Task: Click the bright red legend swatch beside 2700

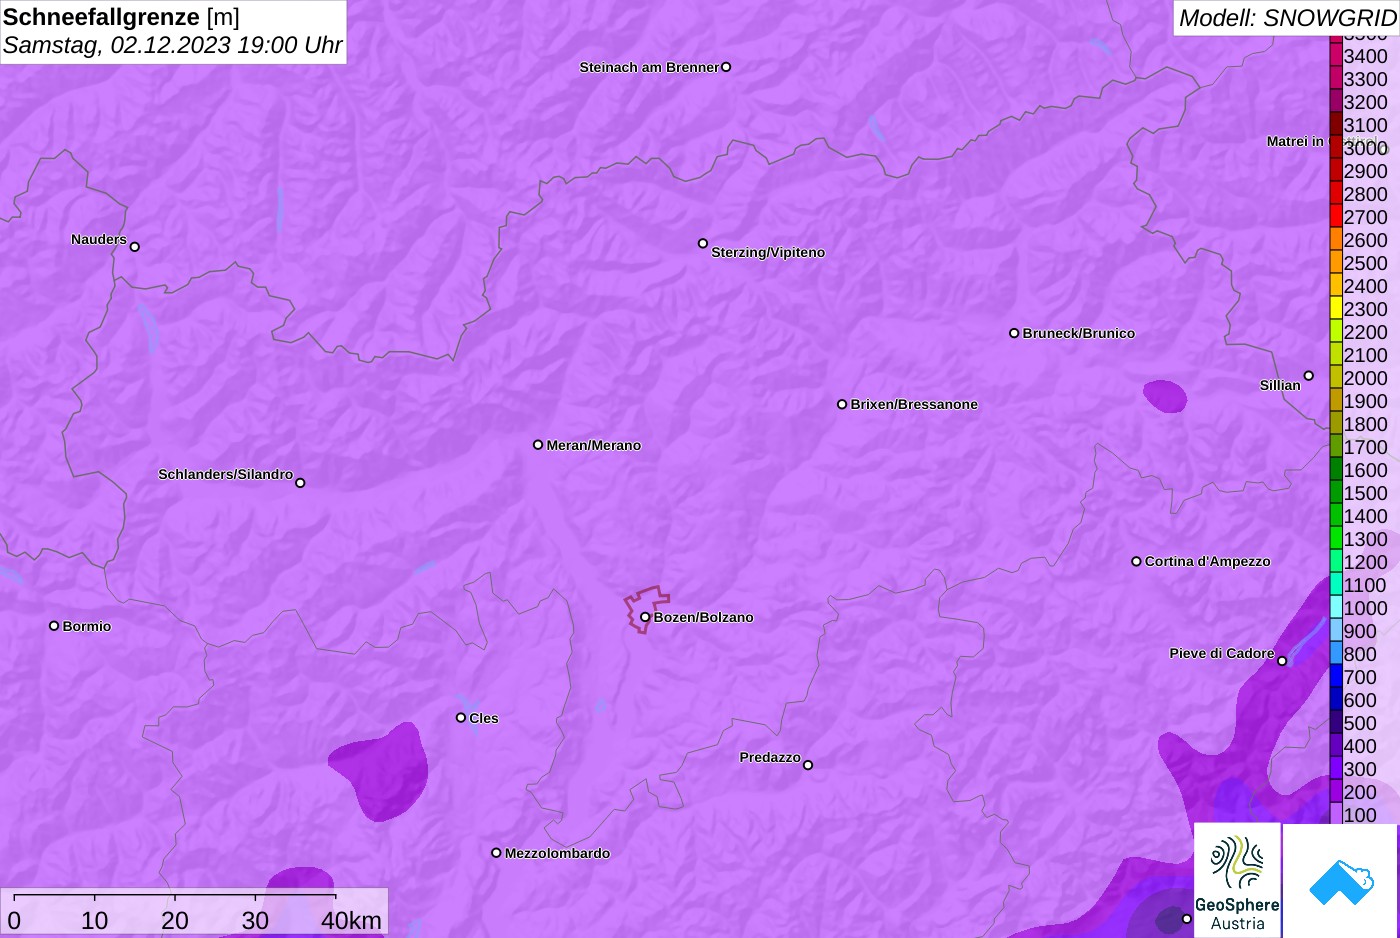Action: point(1336,217)
